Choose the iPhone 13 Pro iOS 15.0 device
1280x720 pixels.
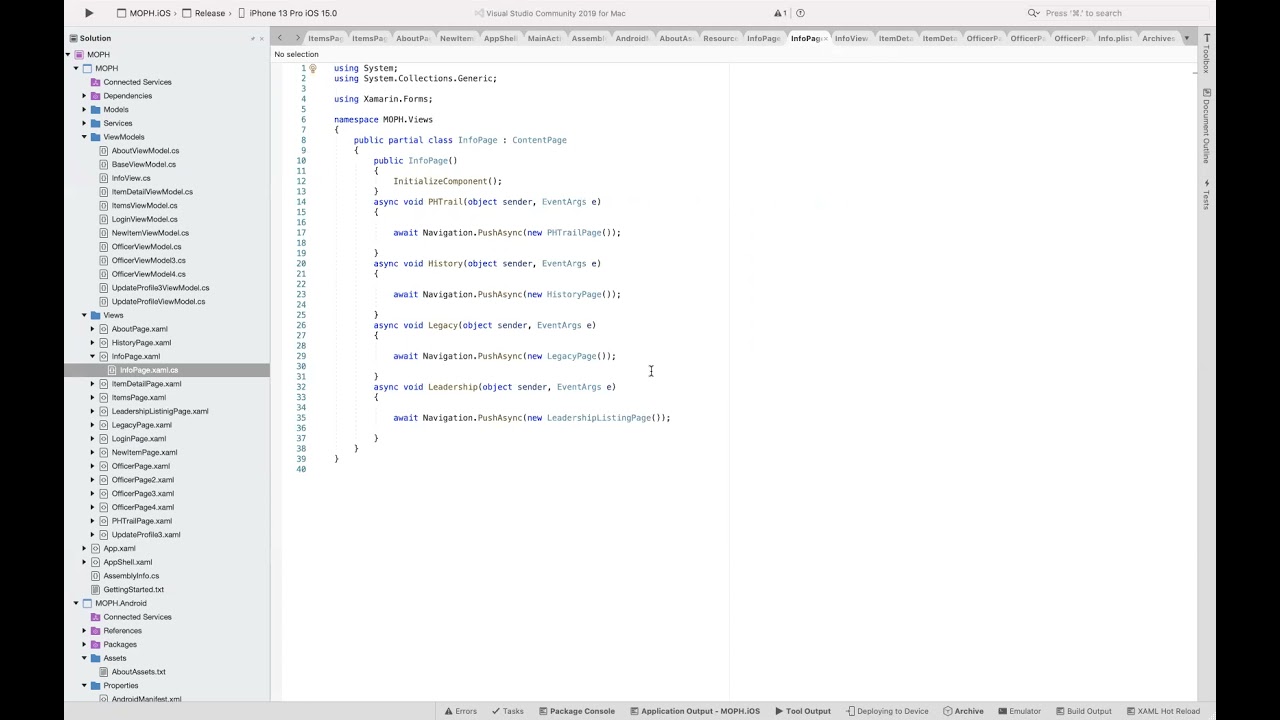(287, 13)
